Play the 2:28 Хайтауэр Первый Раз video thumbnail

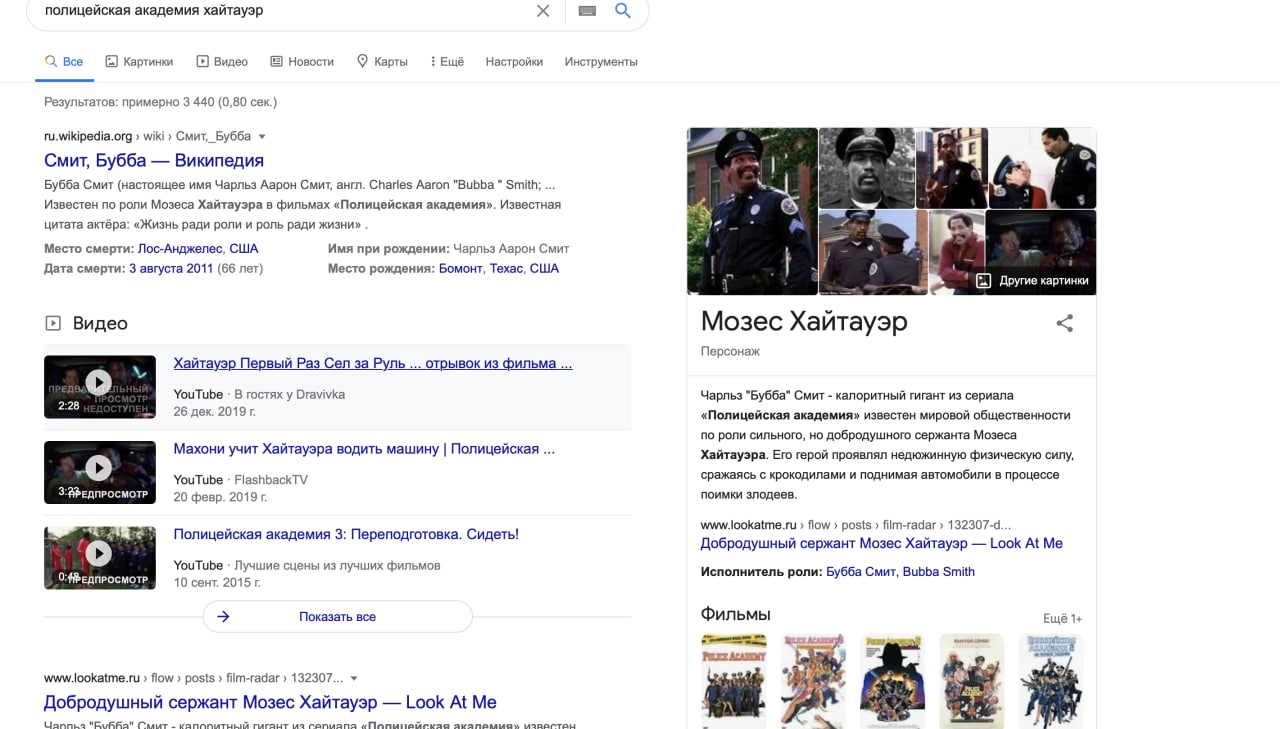tap(100, 387)
